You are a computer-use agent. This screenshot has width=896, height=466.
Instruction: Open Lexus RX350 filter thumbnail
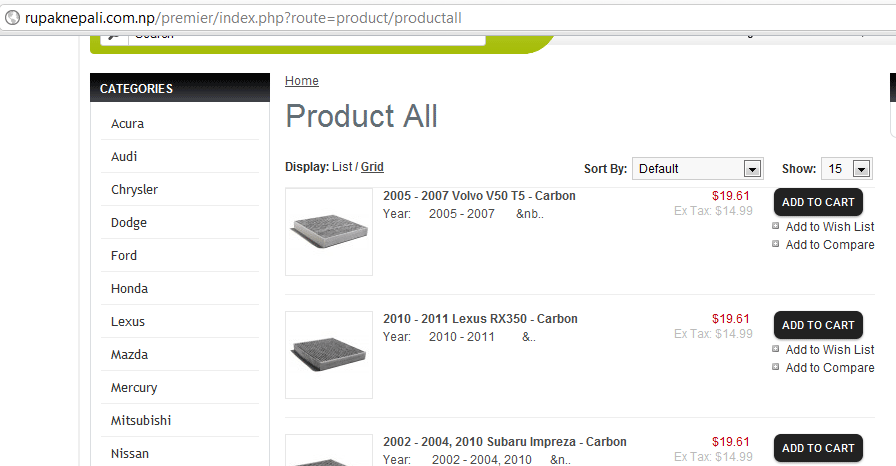click(x=329, y=355)
